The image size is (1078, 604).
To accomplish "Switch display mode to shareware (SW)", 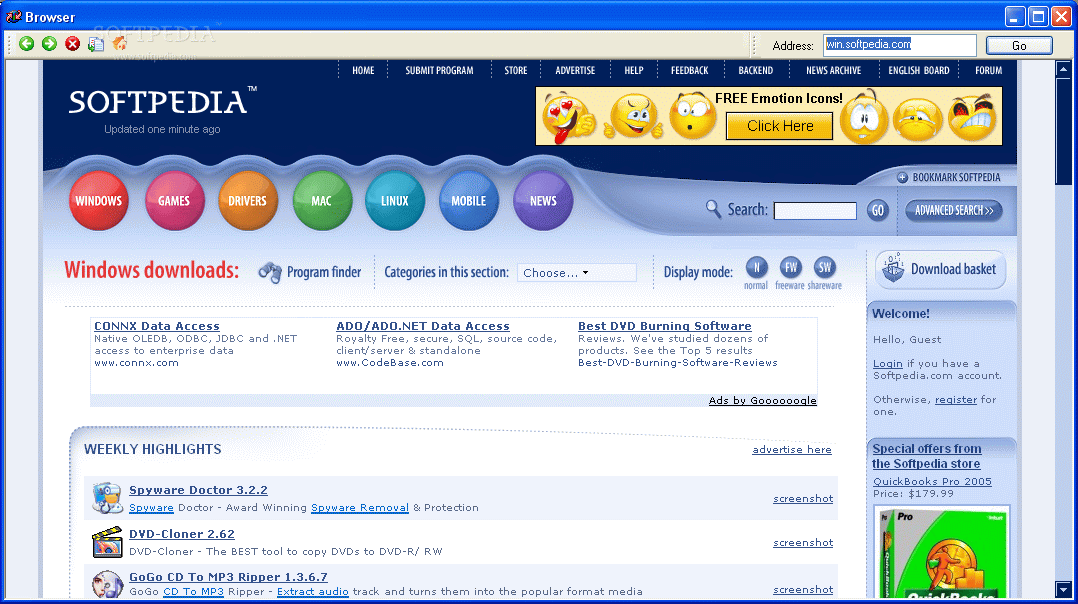I will pyautogui.click(x=824, y=268).
